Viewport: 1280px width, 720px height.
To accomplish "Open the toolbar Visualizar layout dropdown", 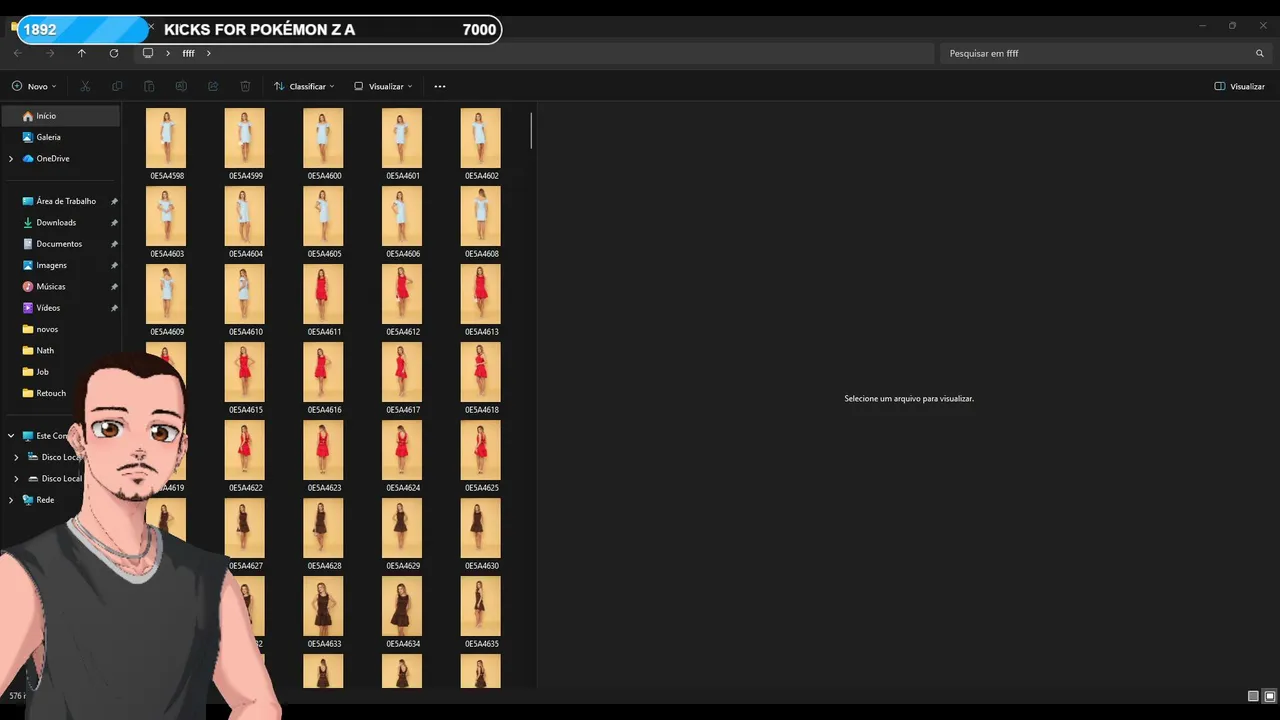I will point(383,86).
